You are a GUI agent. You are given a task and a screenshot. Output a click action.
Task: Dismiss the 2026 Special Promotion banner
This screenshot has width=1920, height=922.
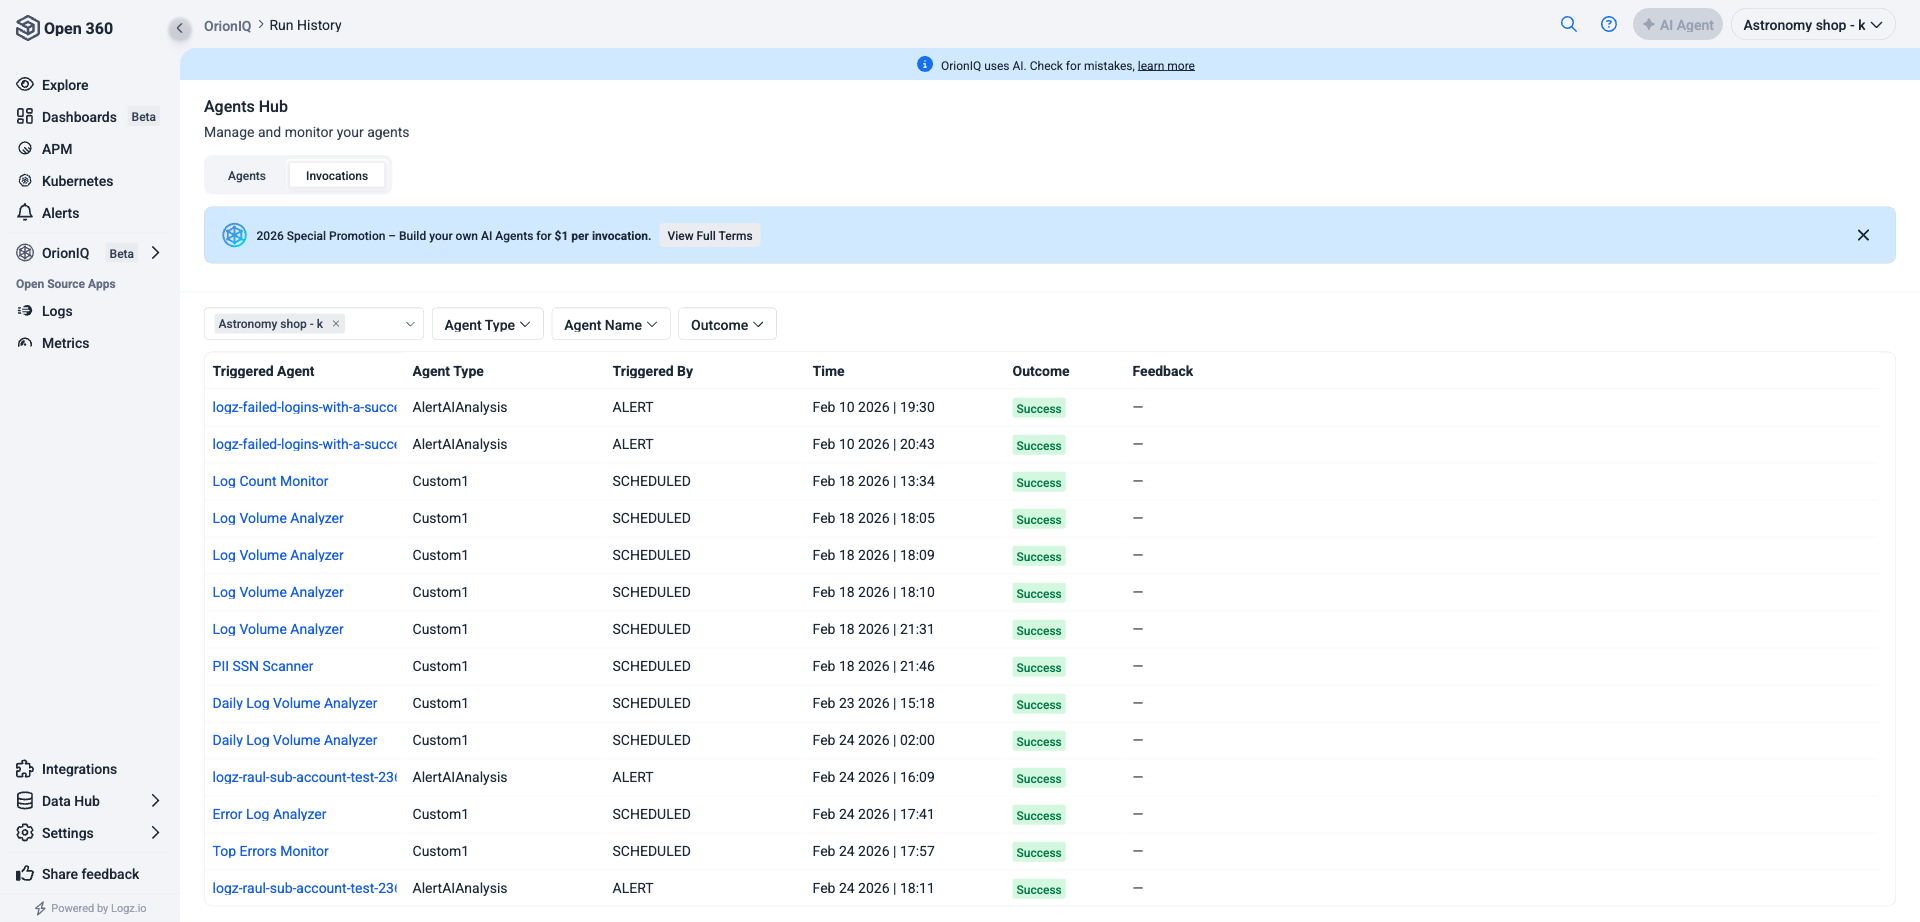coord(1862,235)
